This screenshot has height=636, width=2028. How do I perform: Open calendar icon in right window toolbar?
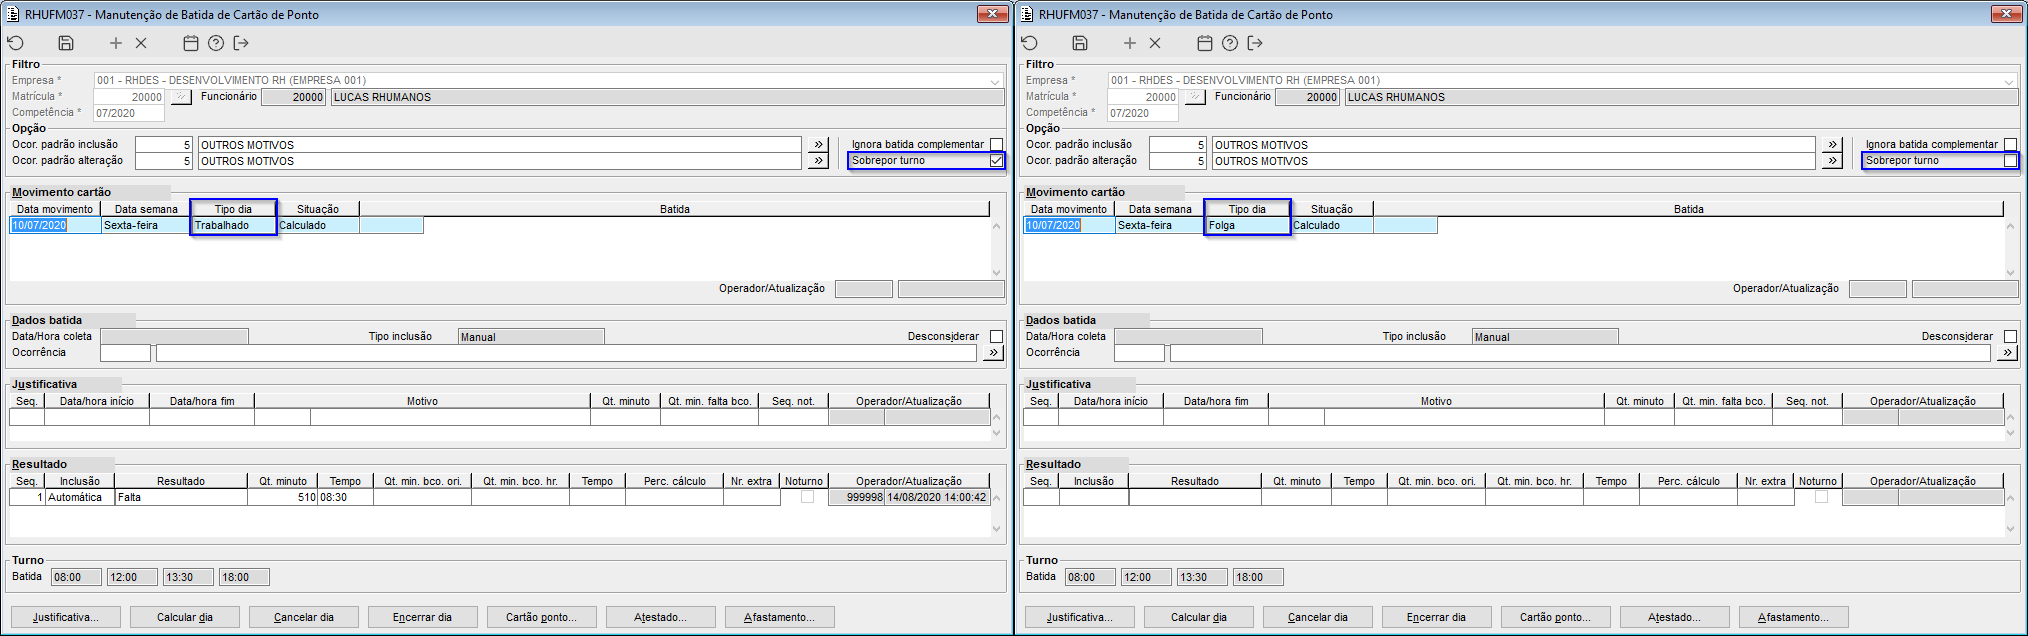pos(1205,43)
